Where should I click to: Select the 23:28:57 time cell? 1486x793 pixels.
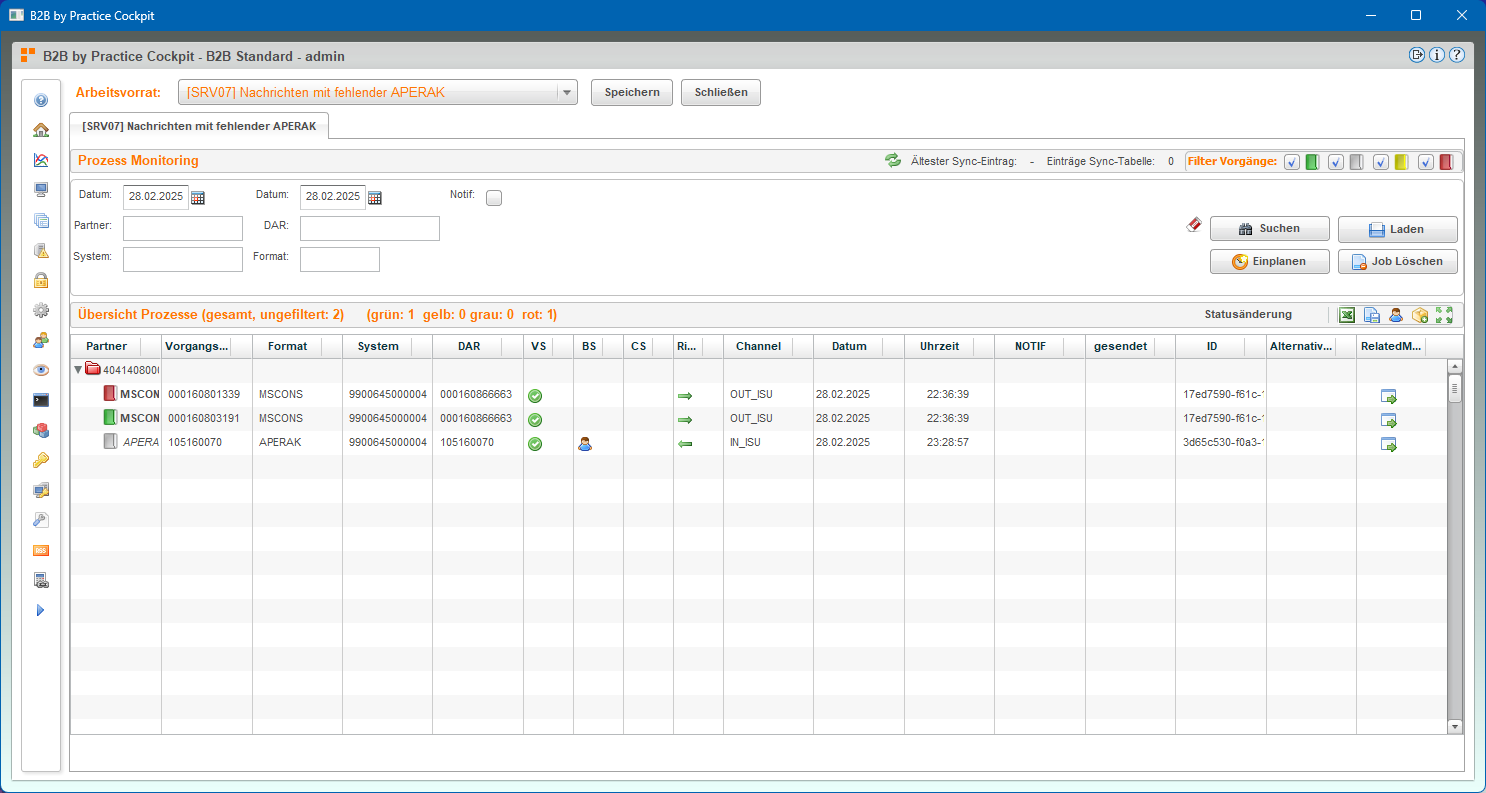click(947, 443)
